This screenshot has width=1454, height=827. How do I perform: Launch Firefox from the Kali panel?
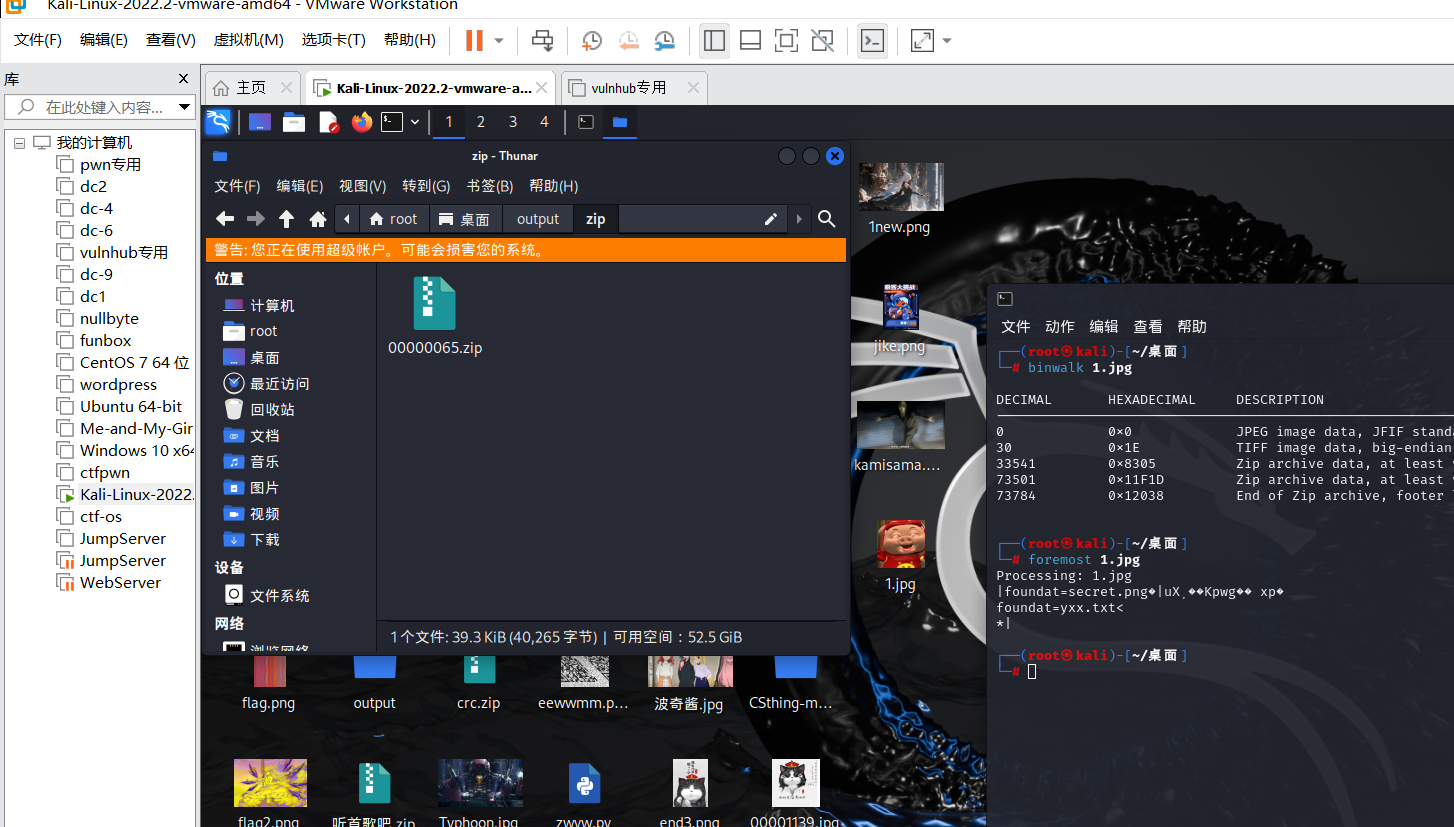point(362,122)
